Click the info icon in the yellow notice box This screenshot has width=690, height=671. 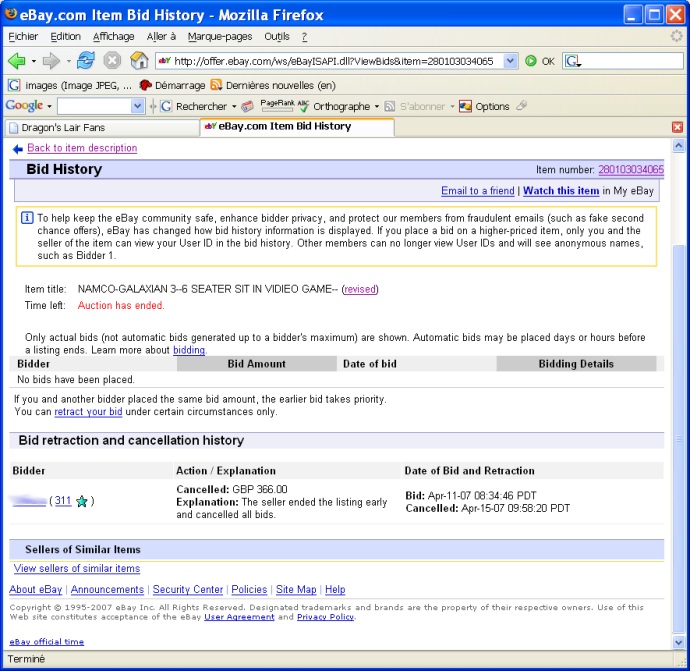(x=27, y=217)
